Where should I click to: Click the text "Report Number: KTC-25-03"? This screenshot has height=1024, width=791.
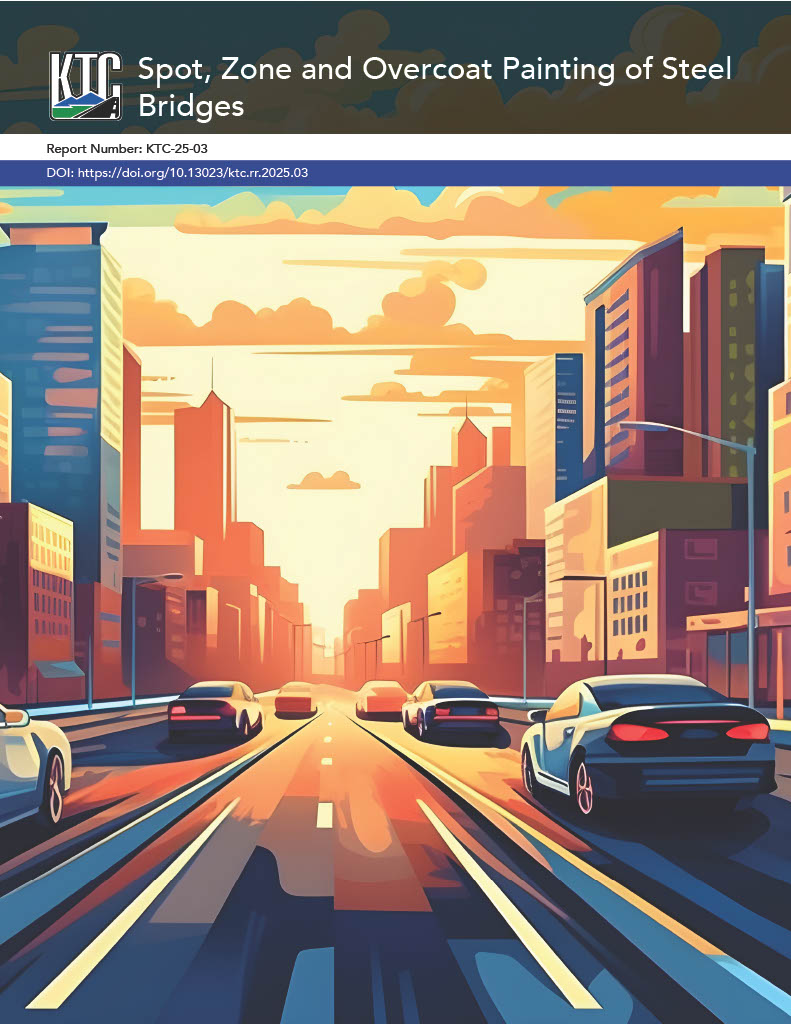point(127,149)
